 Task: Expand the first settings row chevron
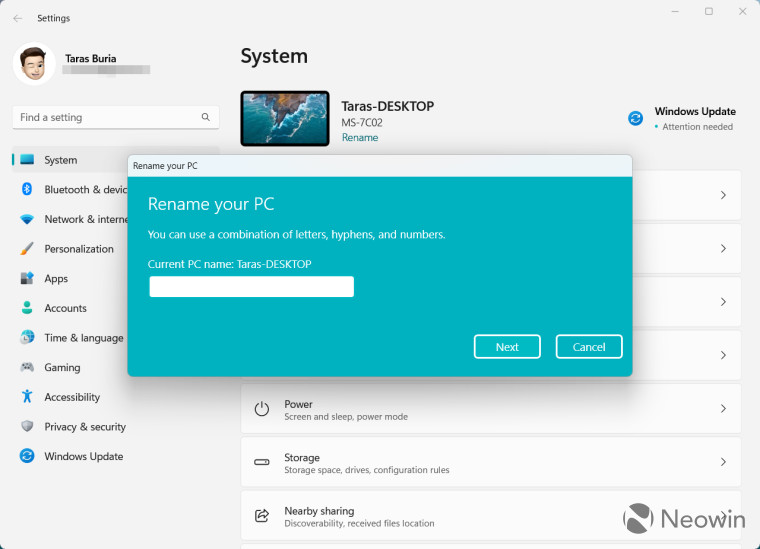point(723,195)
